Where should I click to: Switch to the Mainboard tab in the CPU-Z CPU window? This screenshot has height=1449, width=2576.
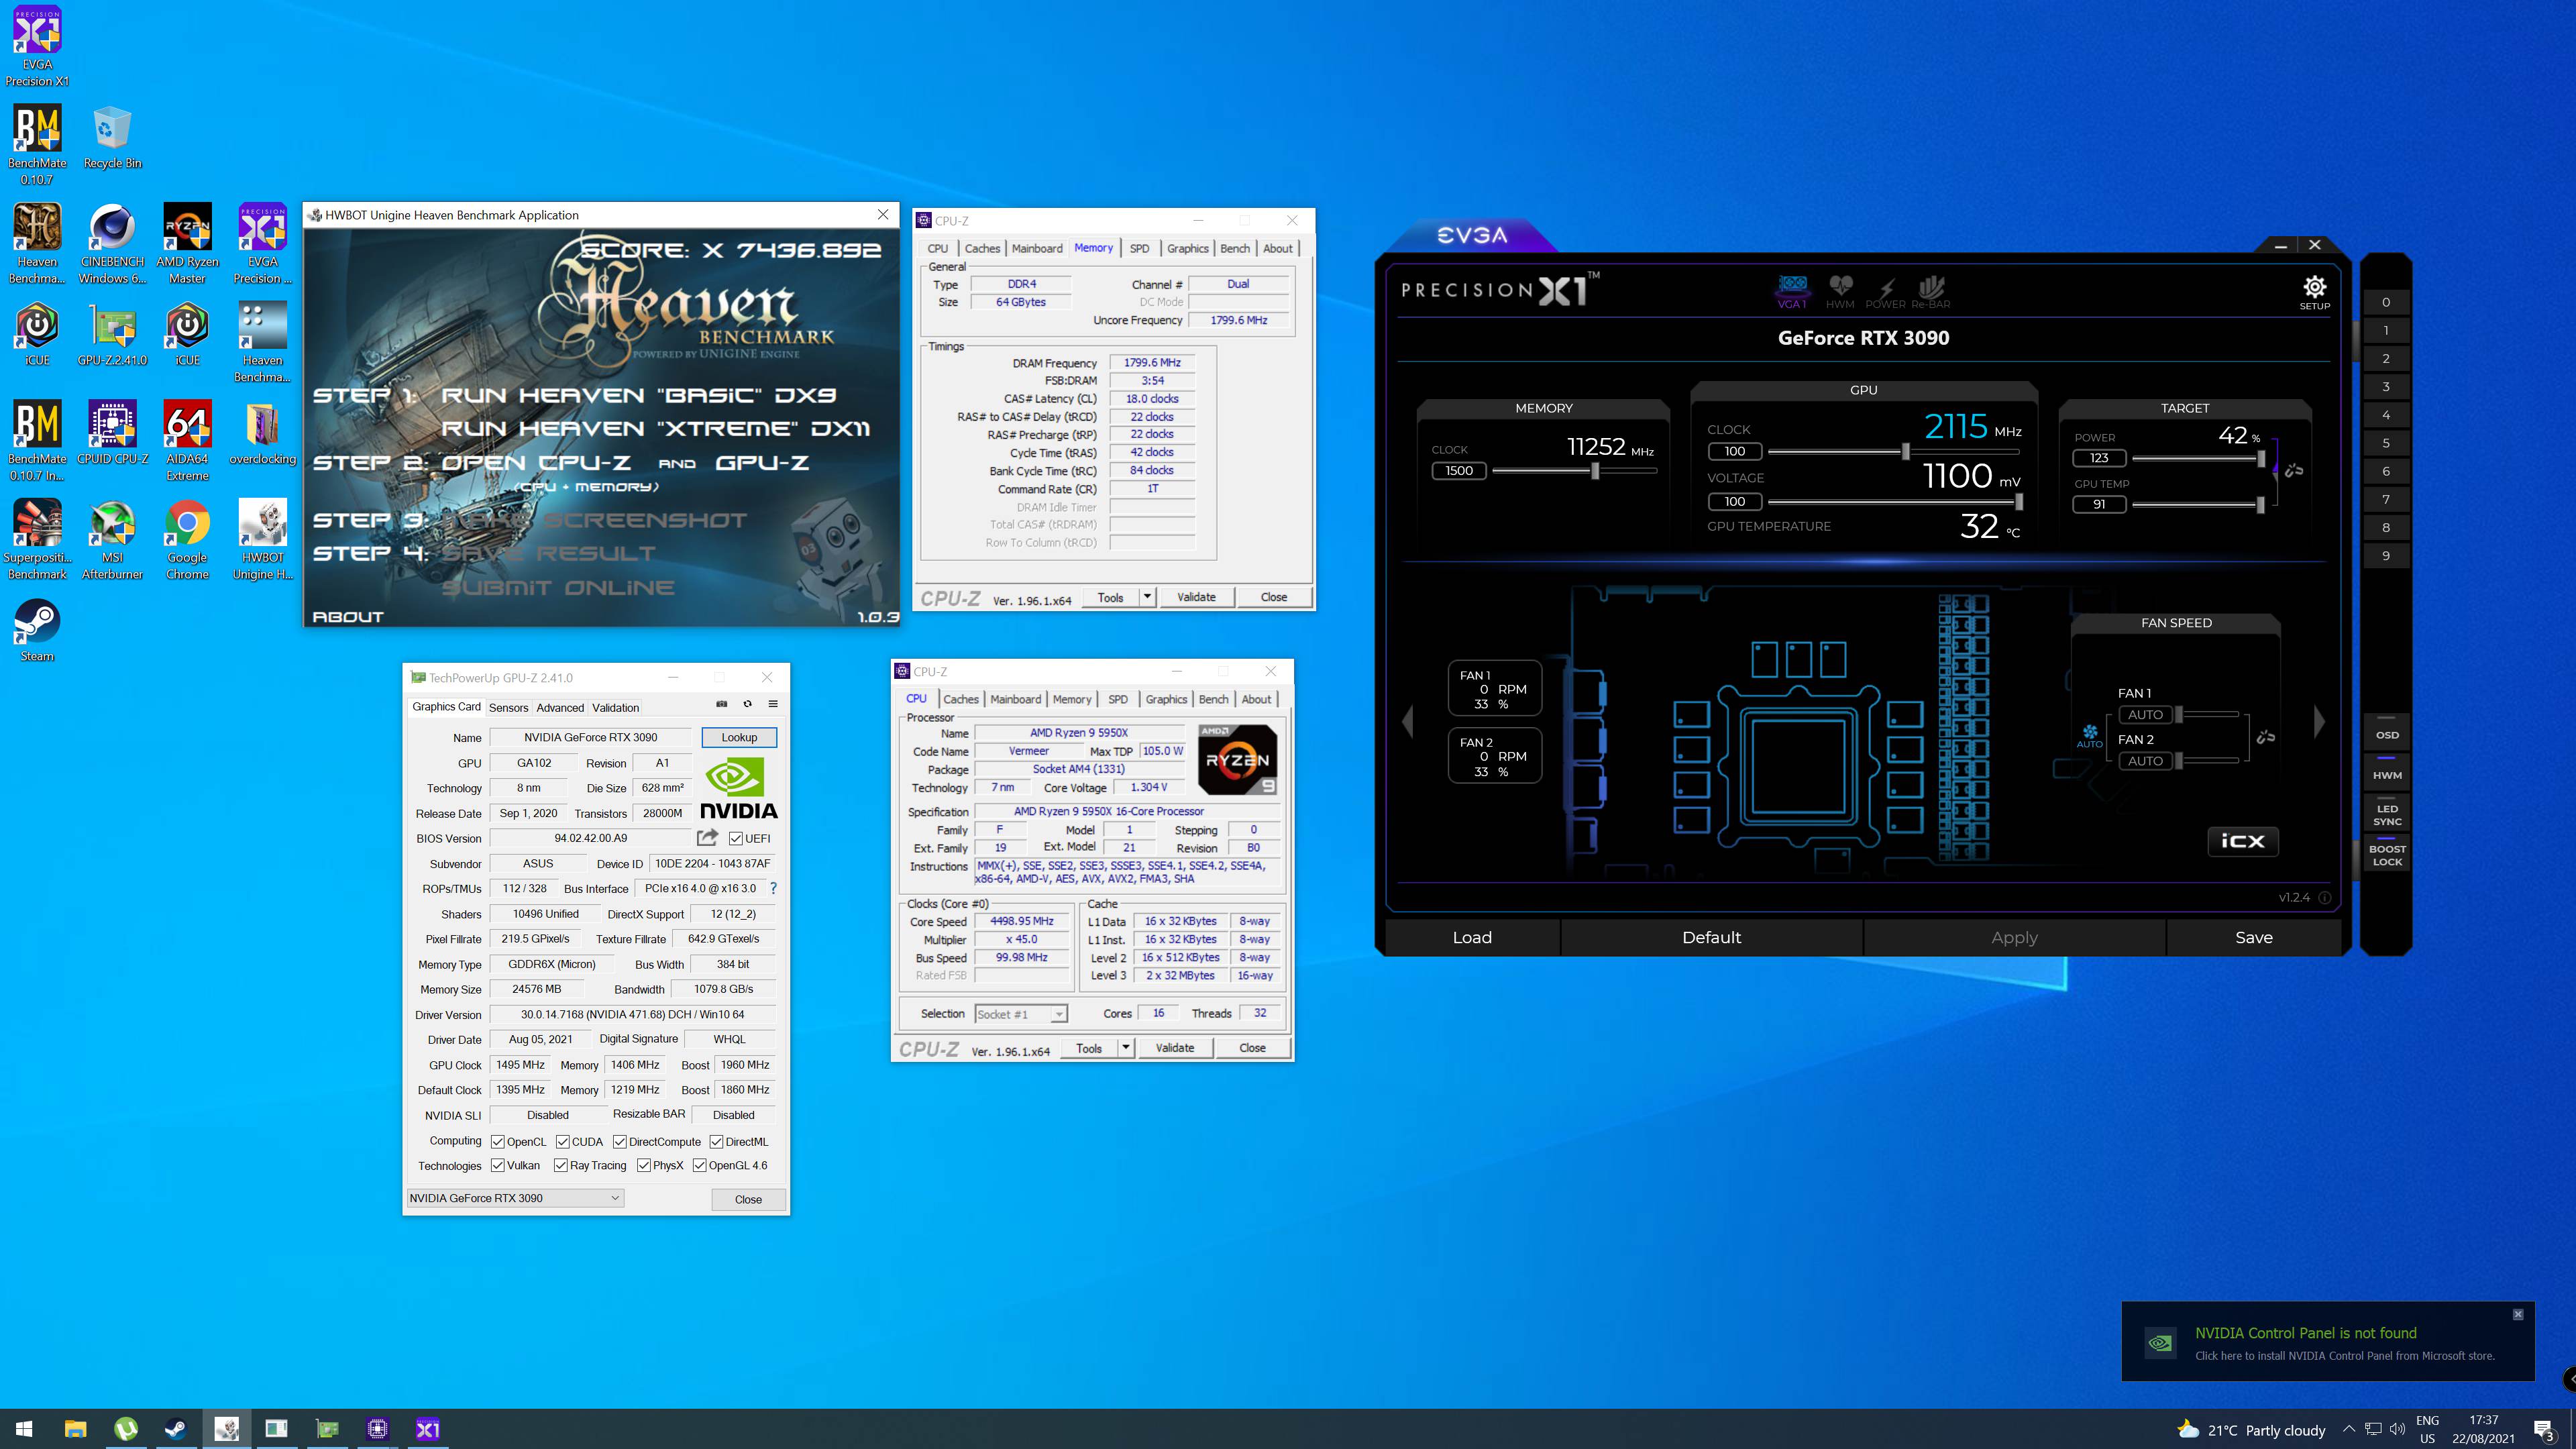click(1015, 699)
